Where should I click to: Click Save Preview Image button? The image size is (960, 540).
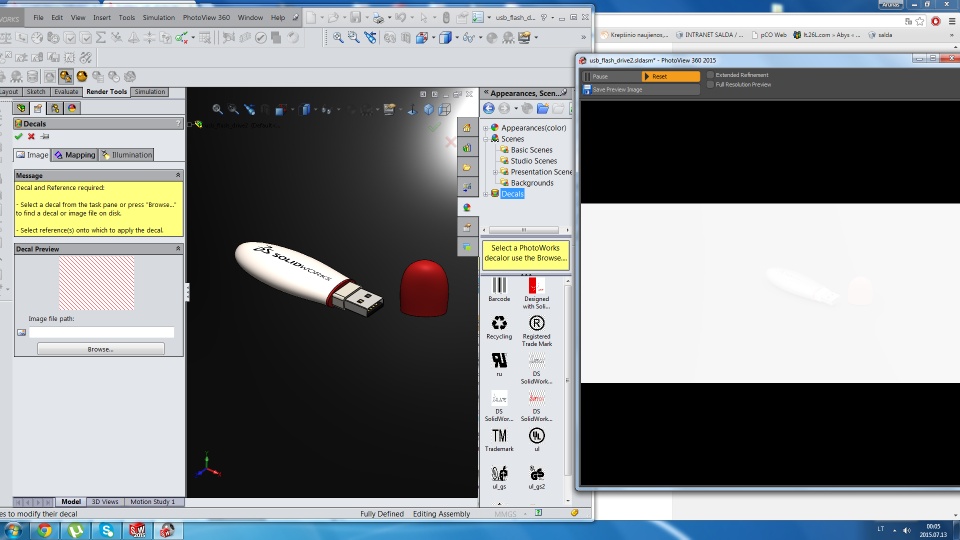click(x=640, y=89)
